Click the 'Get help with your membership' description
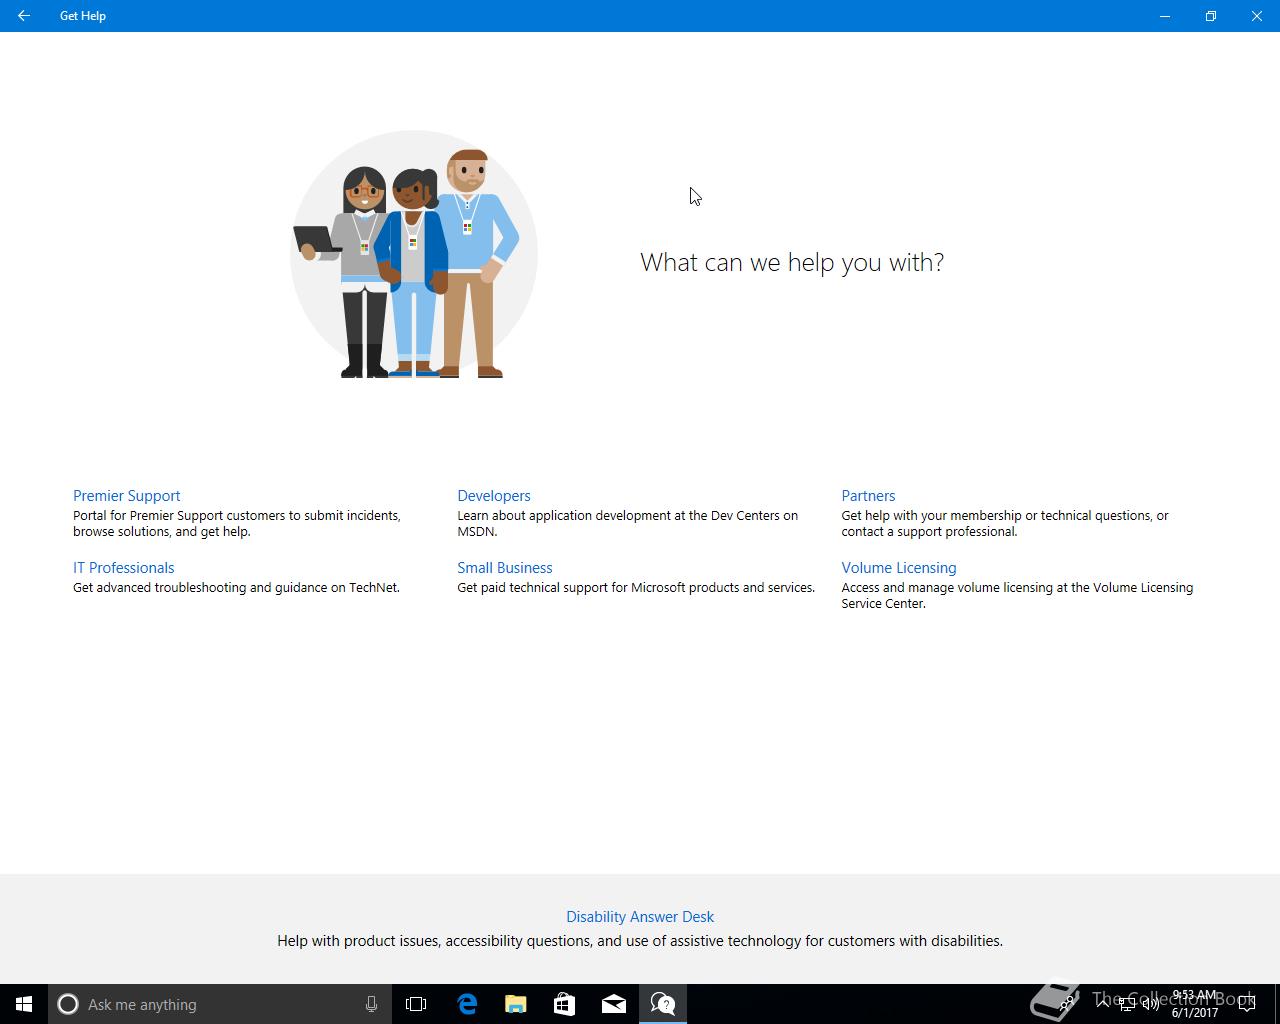 pyautogui.click(x=1005, y=524)
